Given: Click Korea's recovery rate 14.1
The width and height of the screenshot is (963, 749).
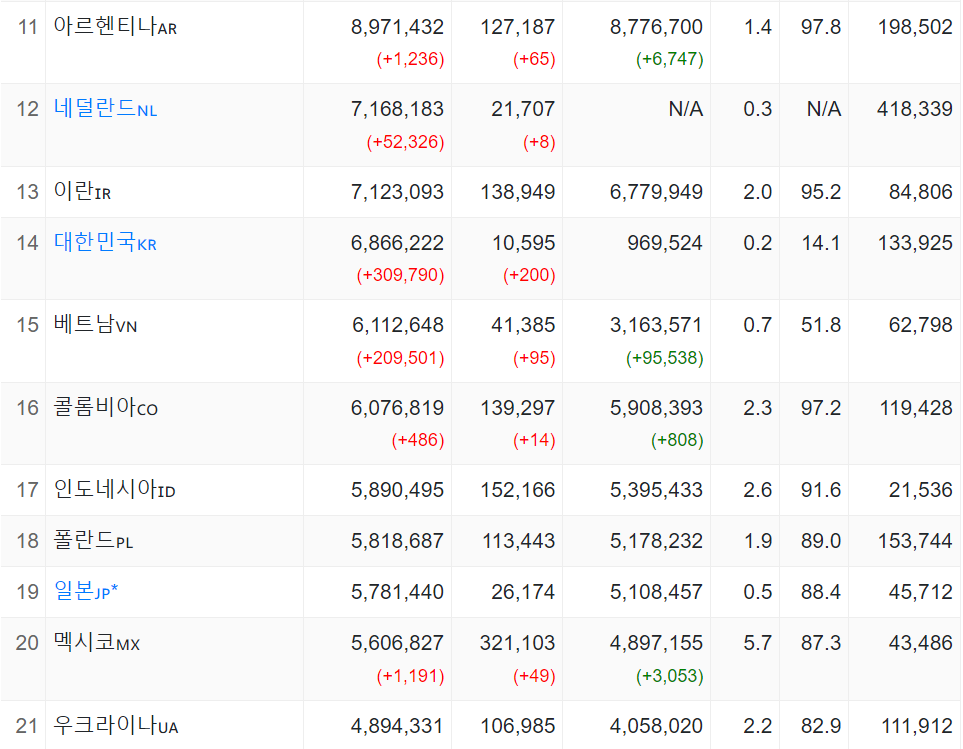Looking at the screenshot, I should pos(821,243).
